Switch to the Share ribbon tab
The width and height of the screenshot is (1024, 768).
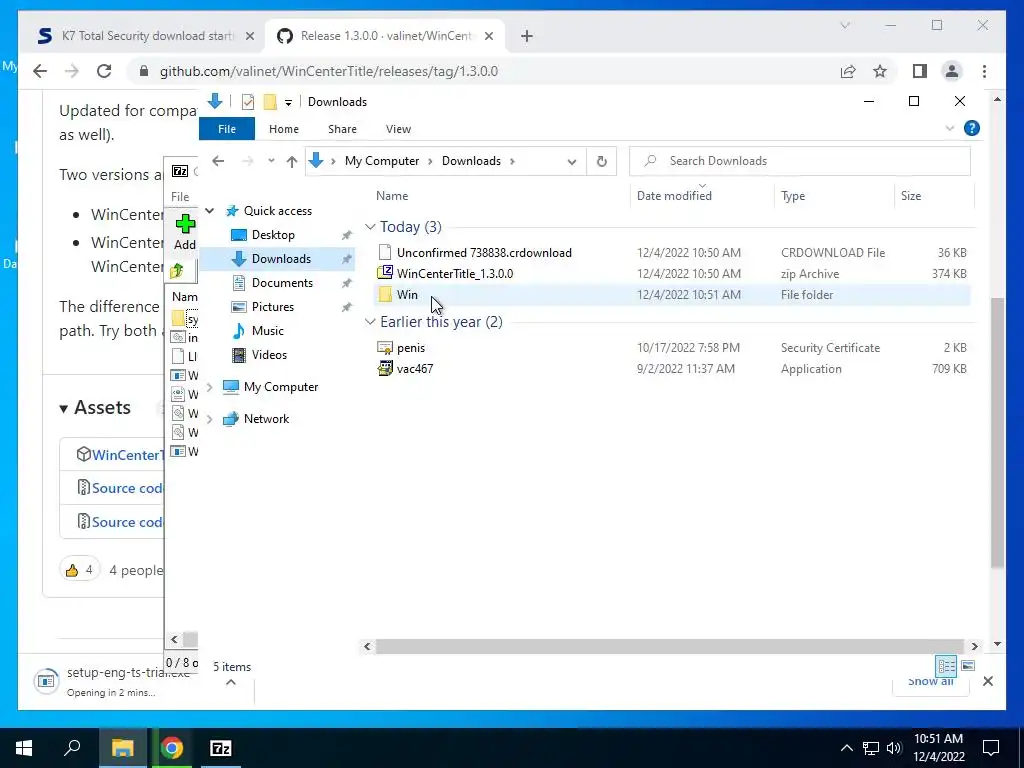(342, 129)
